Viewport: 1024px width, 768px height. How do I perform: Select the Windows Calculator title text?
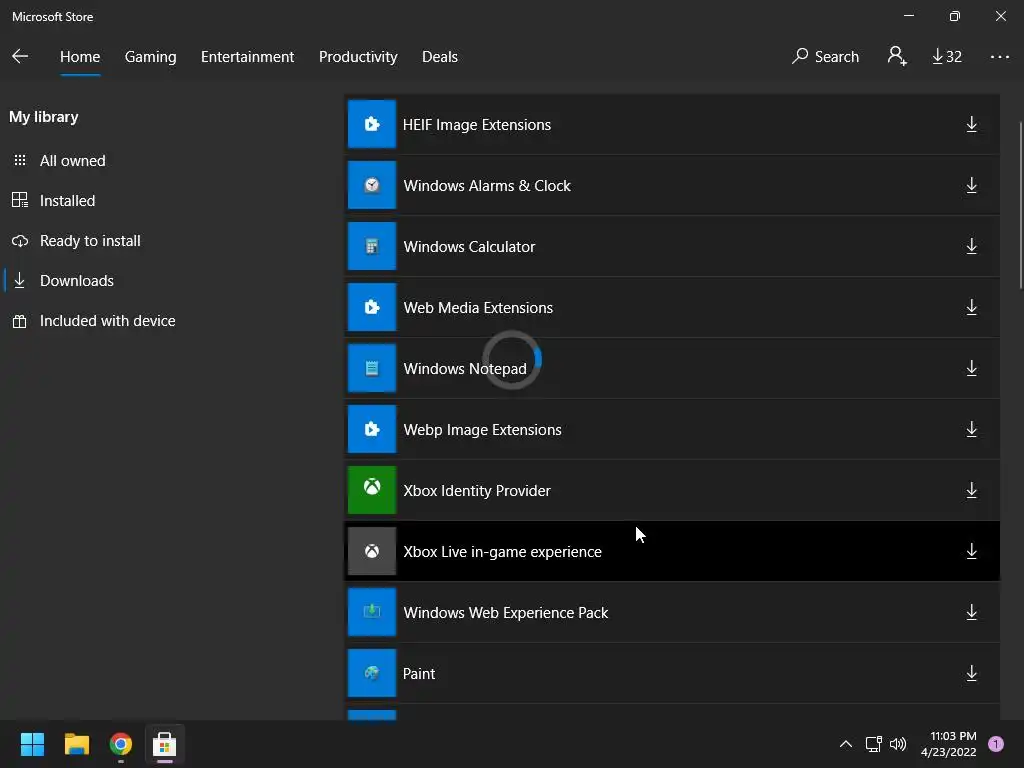pyautogui.click(x=469, y=247)
